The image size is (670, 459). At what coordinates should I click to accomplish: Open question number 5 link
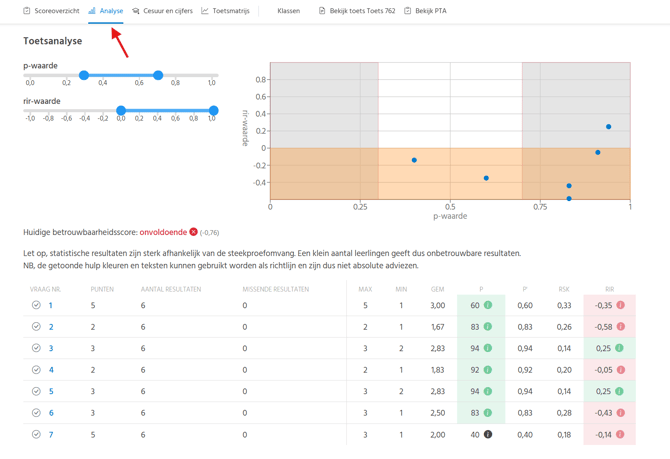coord(51,391)
